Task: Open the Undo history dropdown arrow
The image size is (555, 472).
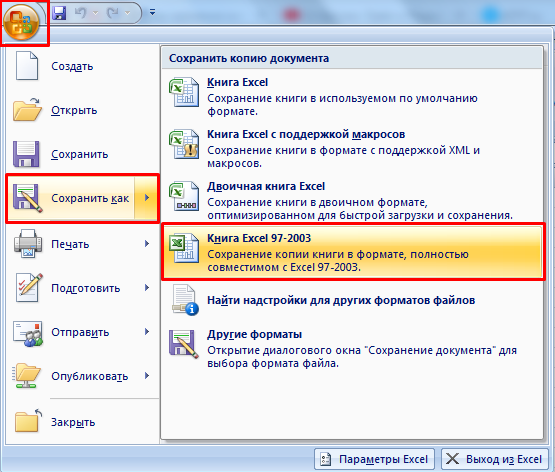Action: 95,13
